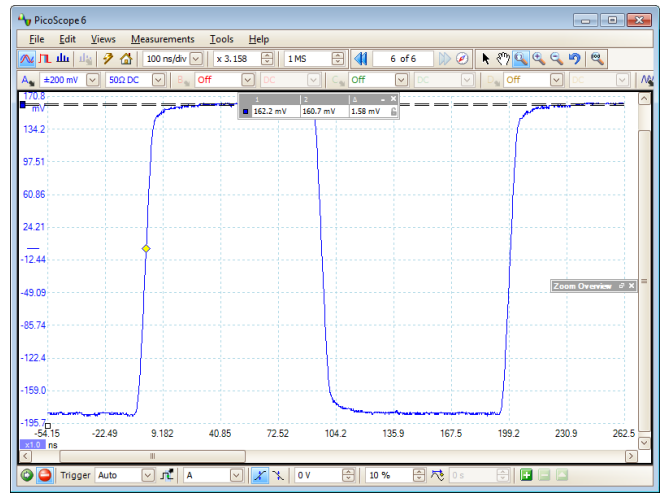Viewport: 667px width, 500px height.
Task: Switch to Persistence mode icon
Action: point(45,59)
